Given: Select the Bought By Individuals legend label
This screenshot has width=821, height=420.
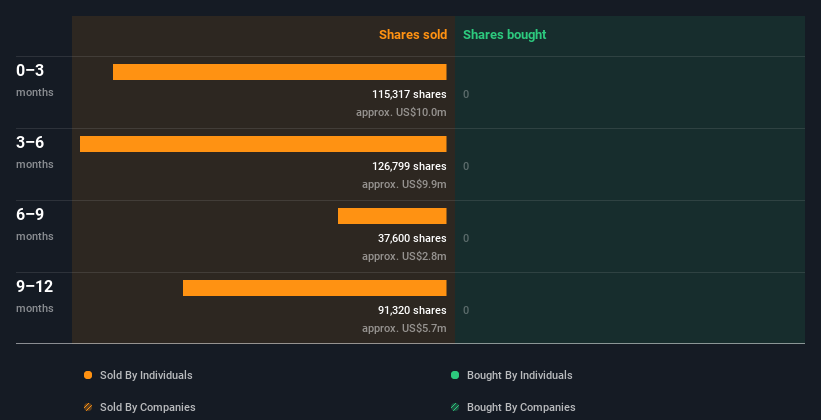Looking at the screenshot, I should pyautogui.click(x=519, y=375).
